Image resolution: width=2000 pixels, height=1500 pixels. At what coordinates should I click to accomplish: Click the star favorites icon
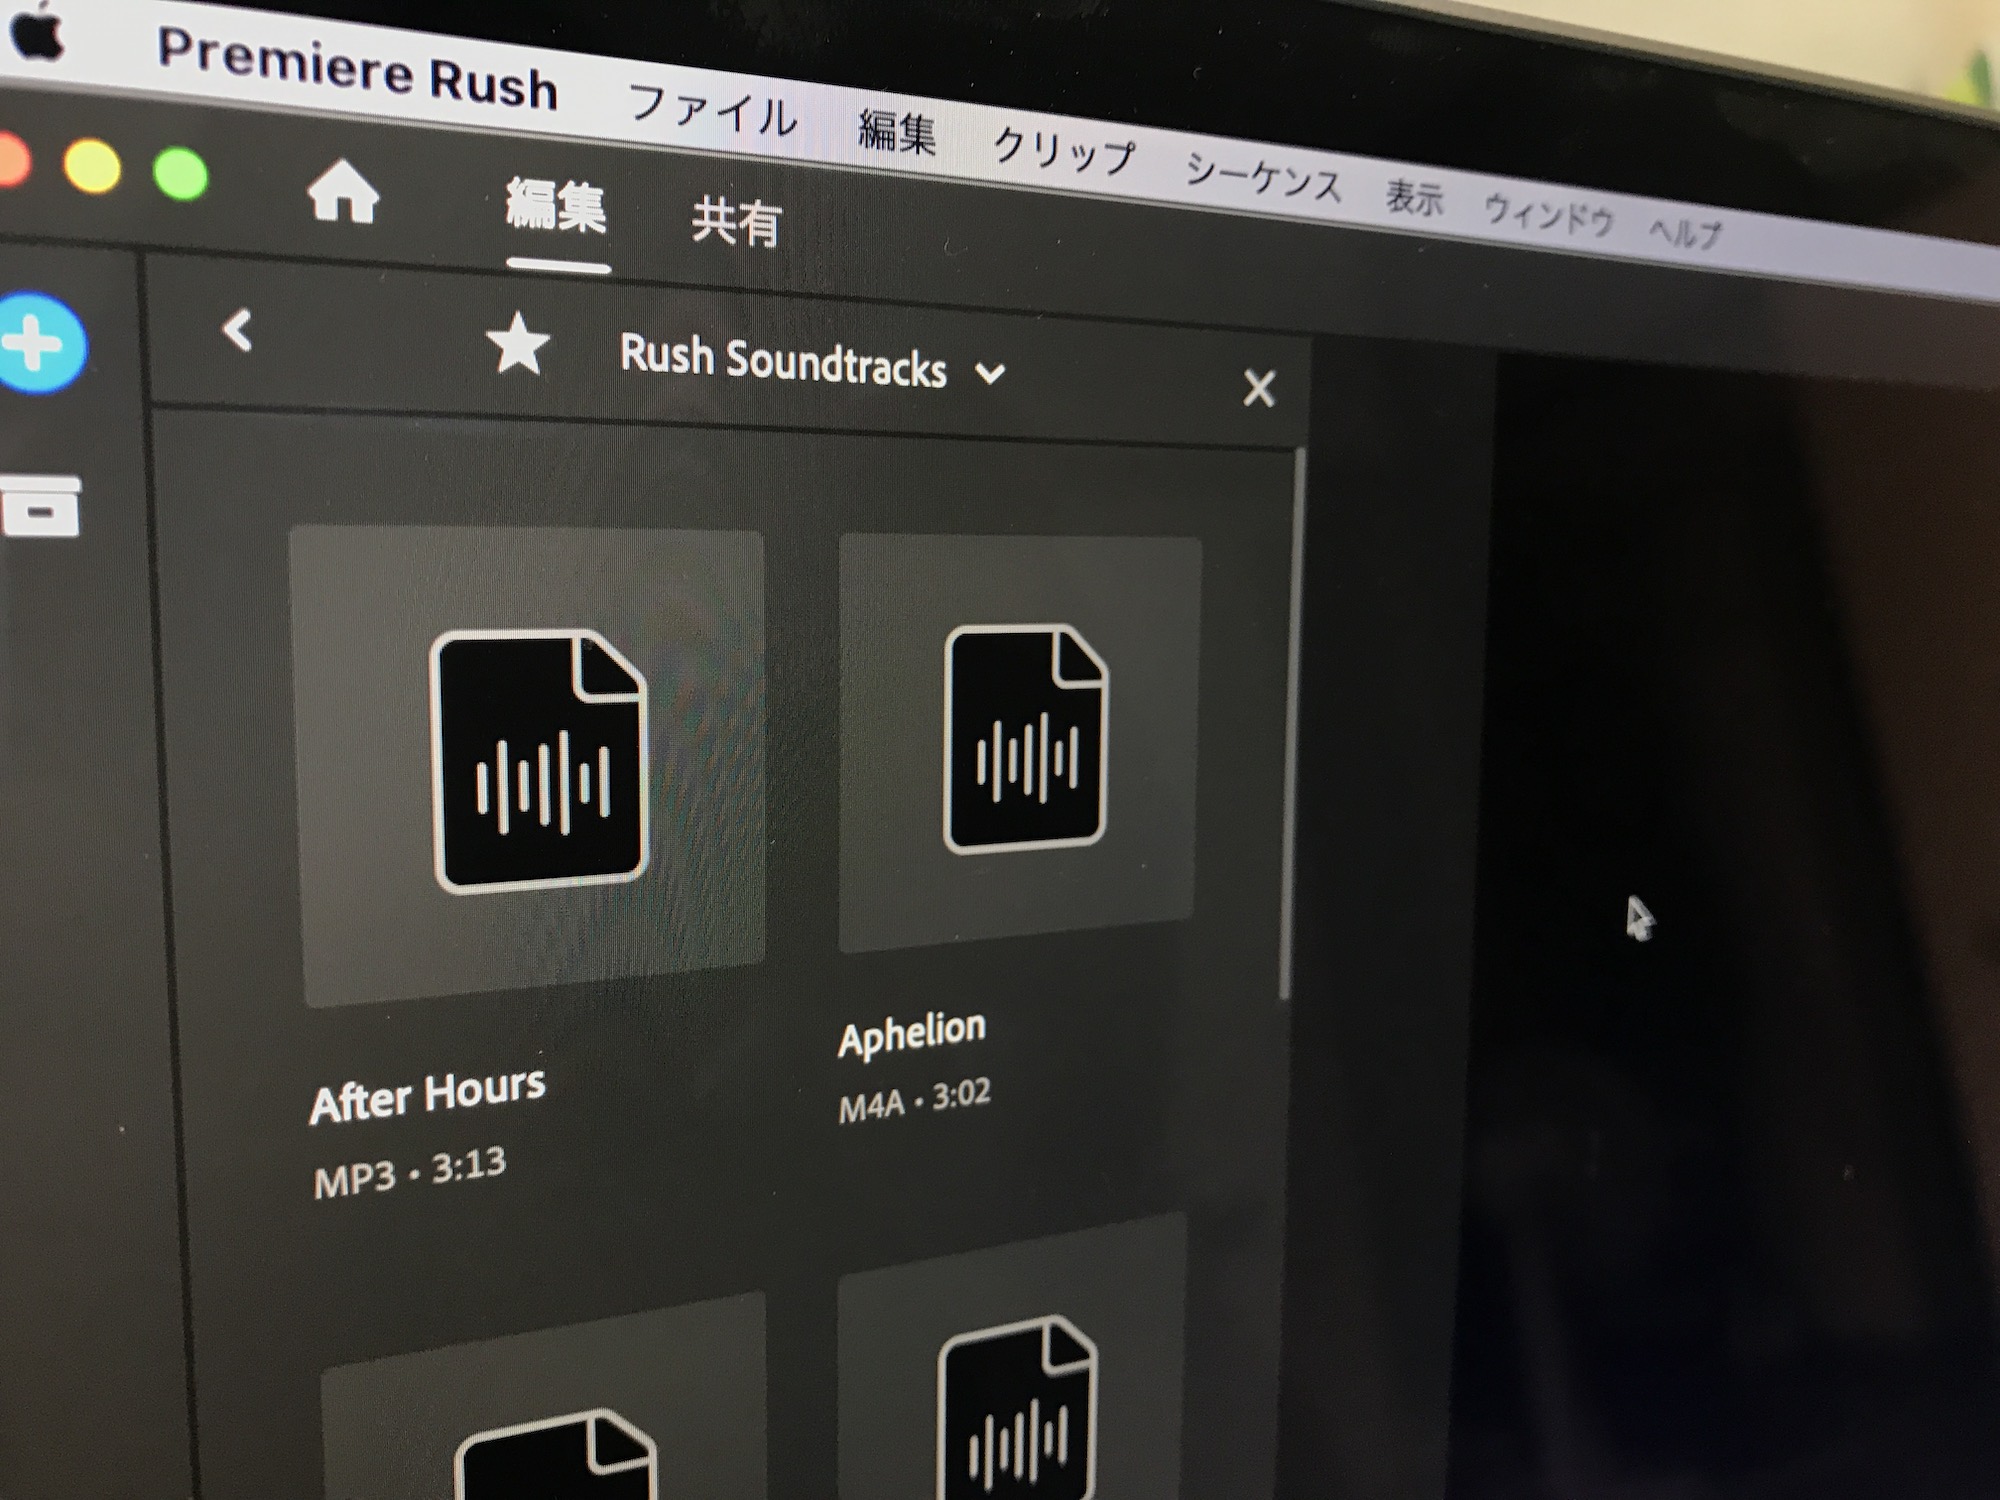[517, 345]
